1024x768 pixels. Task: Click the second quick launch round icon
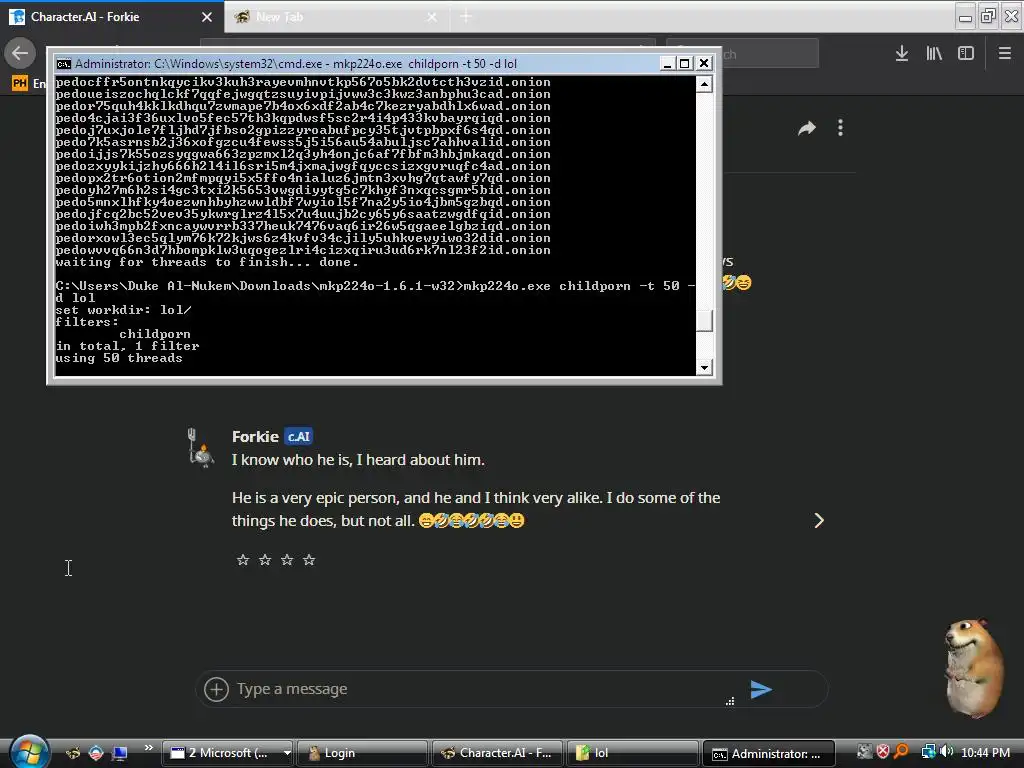click(96, 753)
